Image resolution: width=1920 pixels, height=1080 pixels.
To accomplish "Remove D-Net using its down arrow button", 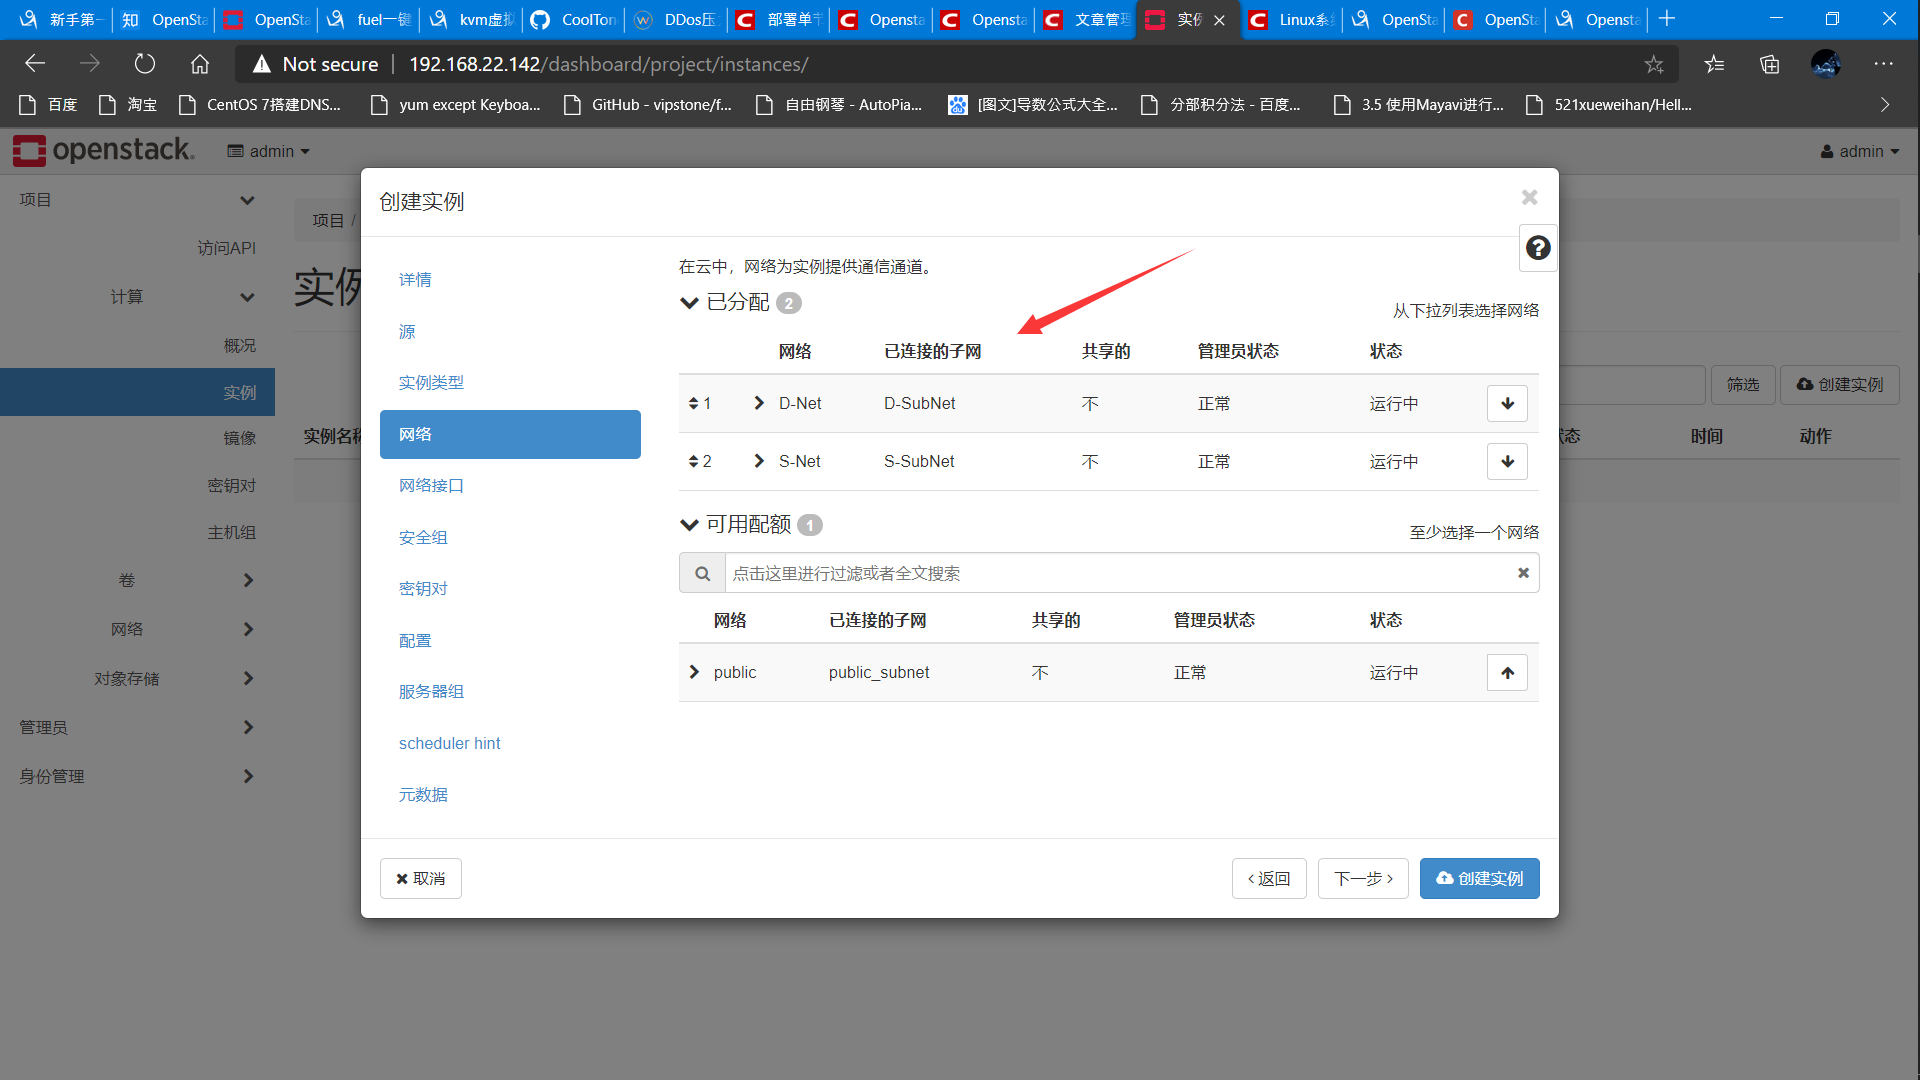I will pyautogui.click(x=1507, y=403).
